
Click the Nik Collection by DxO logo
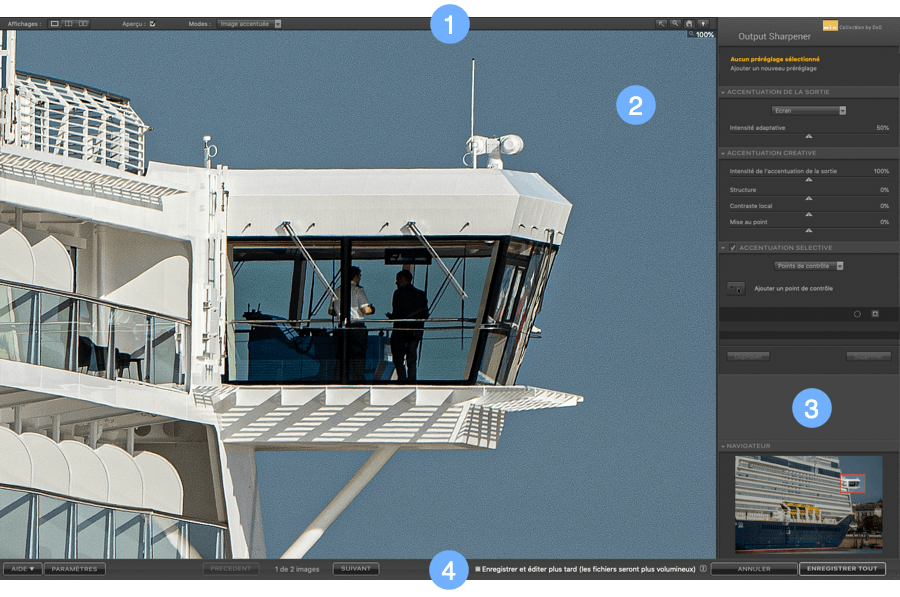point(852,26)
